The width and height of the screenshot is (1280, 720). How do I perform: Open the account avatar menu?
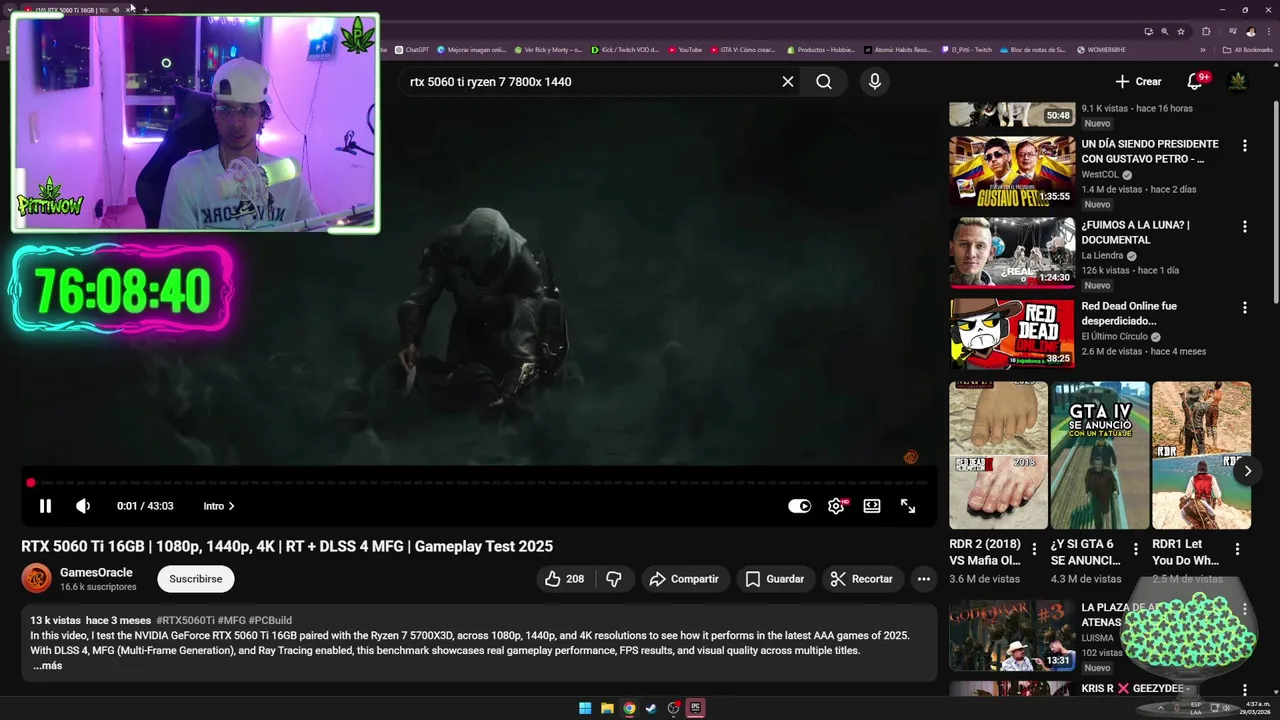[1238, 82]
